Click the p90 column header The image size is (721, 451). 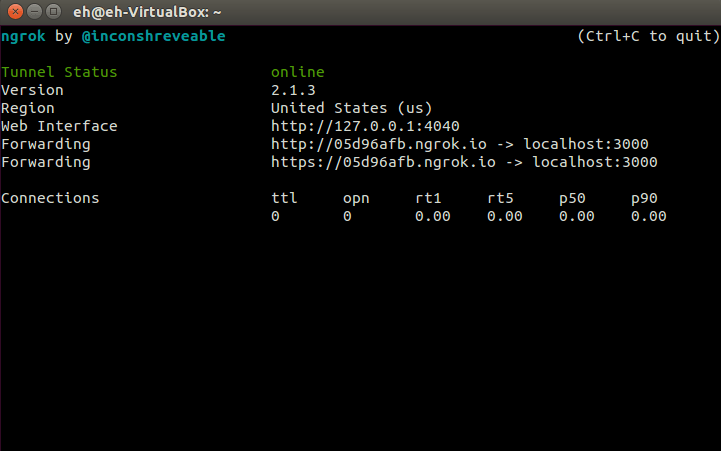[x=644, y=198]
